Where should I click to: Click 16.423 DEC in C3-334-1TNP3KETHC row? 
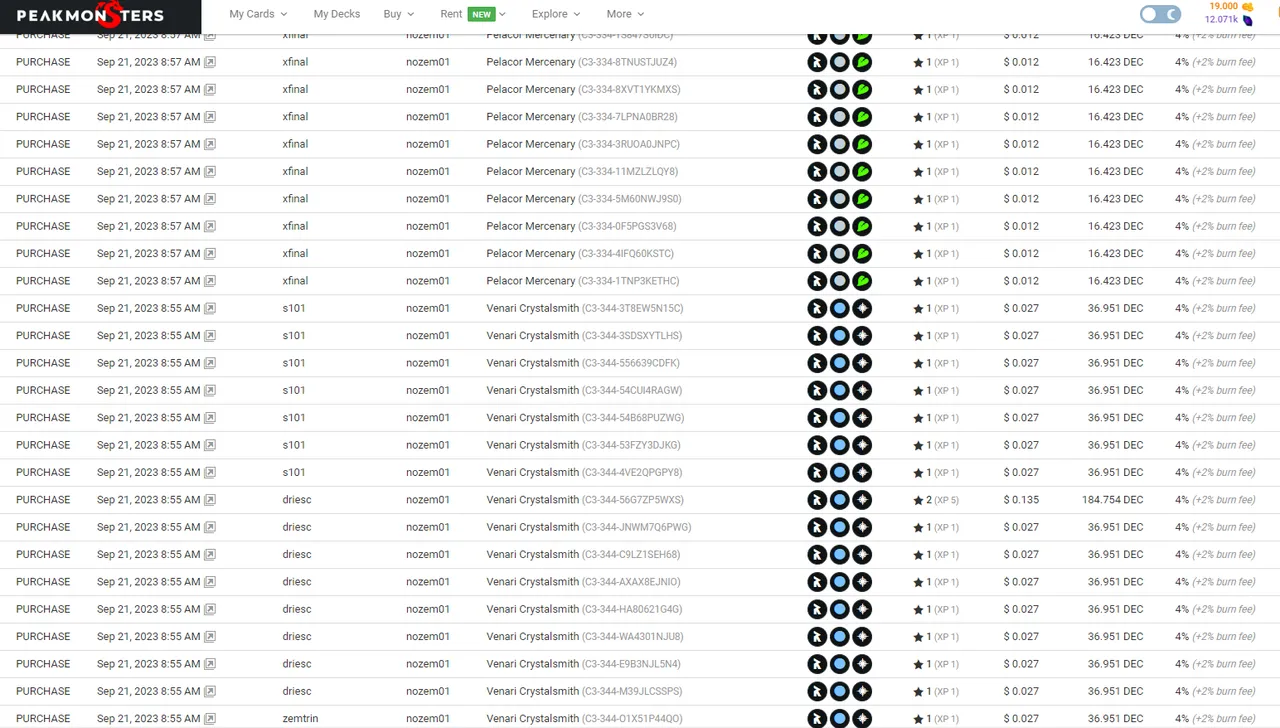coord(1116,281)
